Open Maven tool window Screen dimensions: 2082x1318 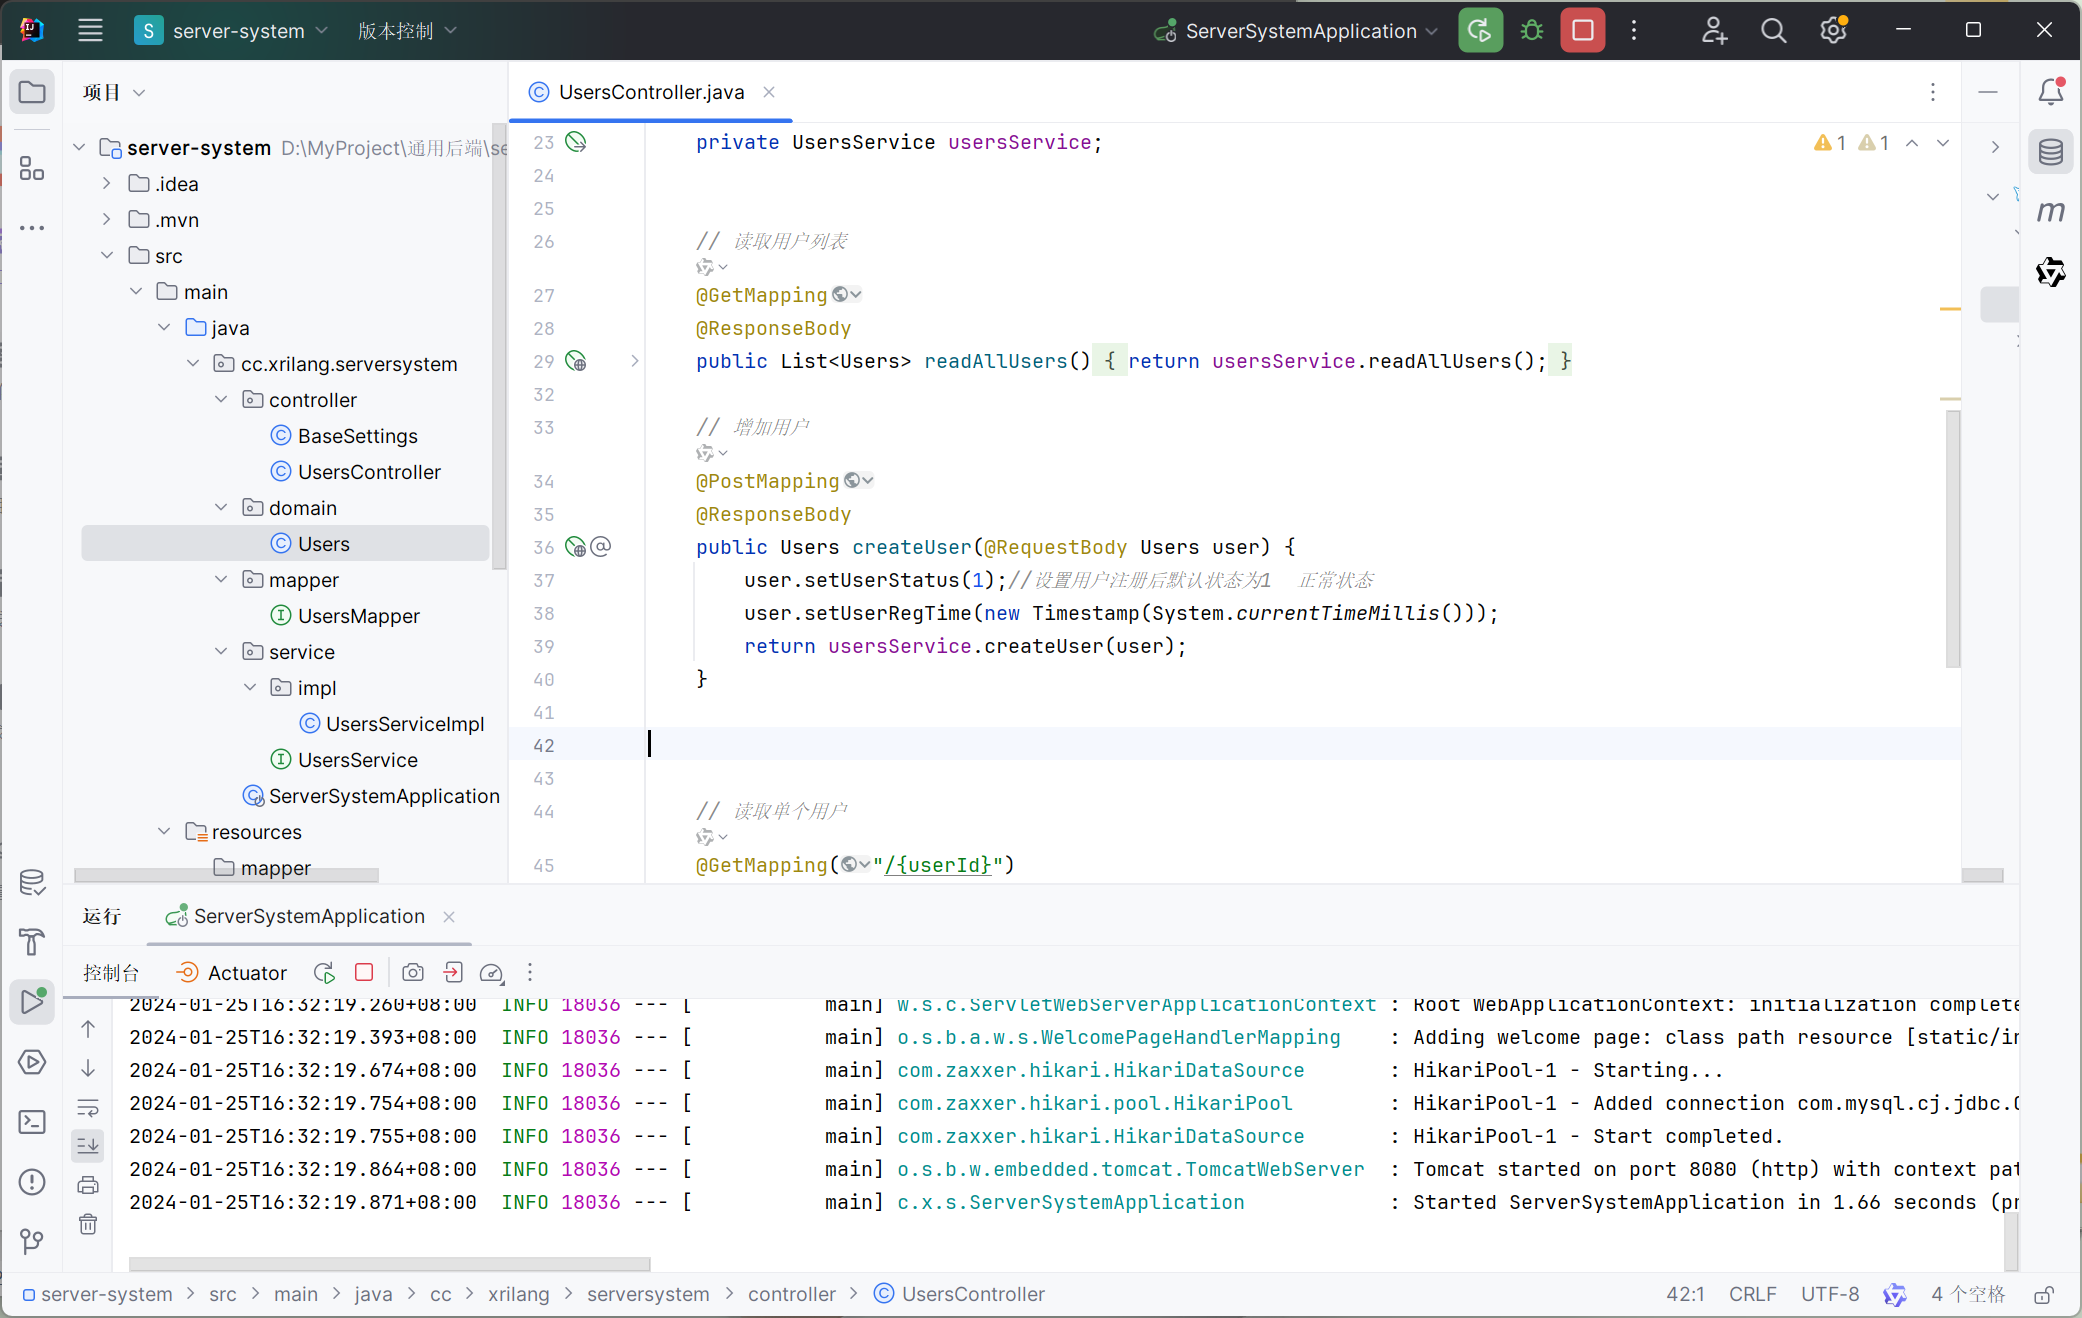2050,212
